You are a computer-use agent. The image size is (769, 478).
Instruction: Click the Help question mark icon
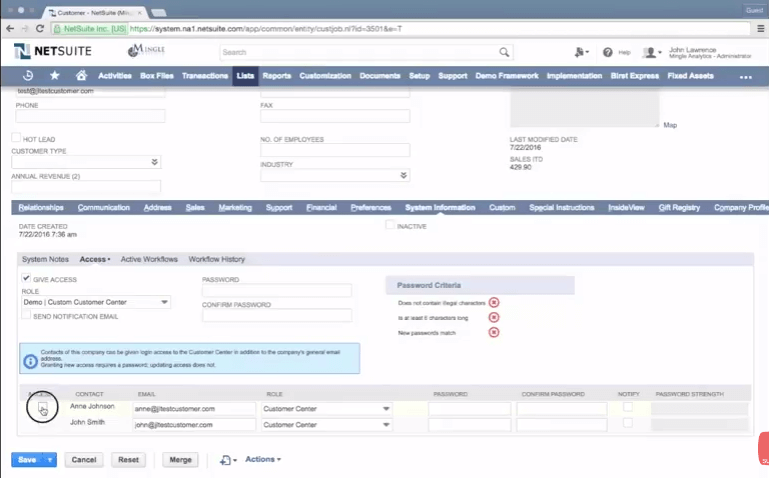click(x=607, y=52)
